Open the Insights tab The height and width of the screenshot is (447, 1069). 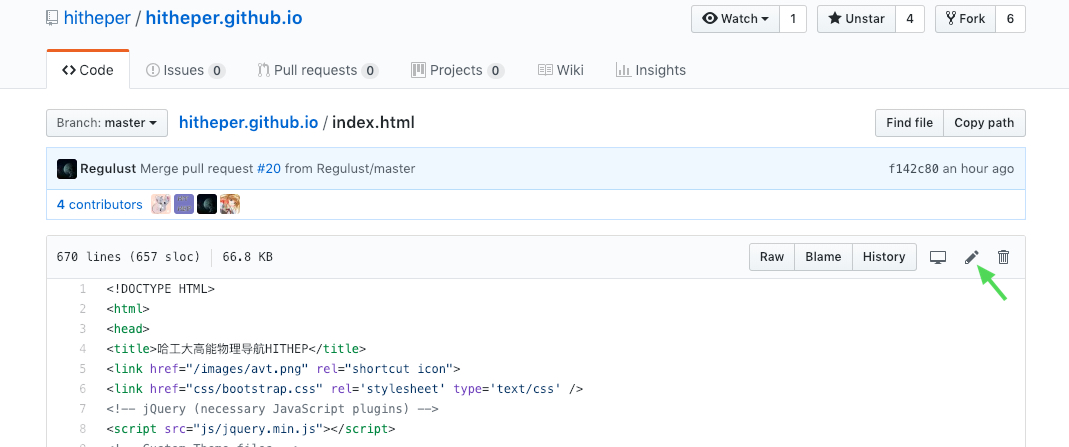pyautogui.click(x=650, y=70)
